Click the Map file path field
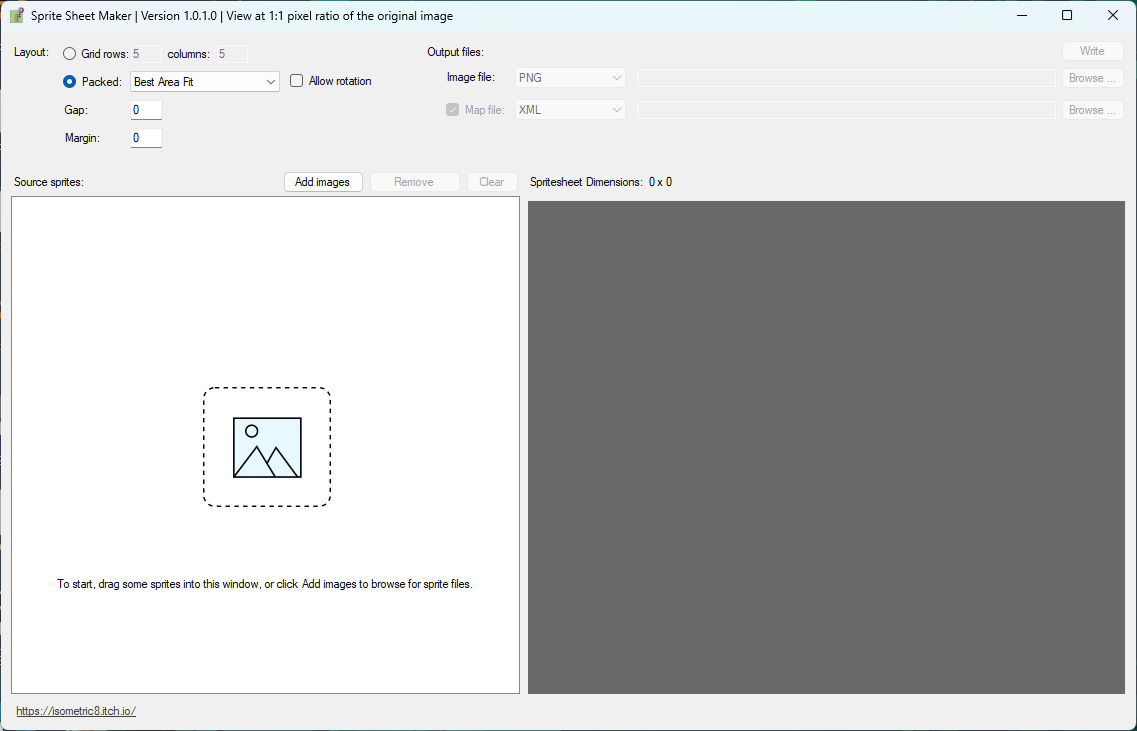 pyautogui.click(x=845, y=110)
